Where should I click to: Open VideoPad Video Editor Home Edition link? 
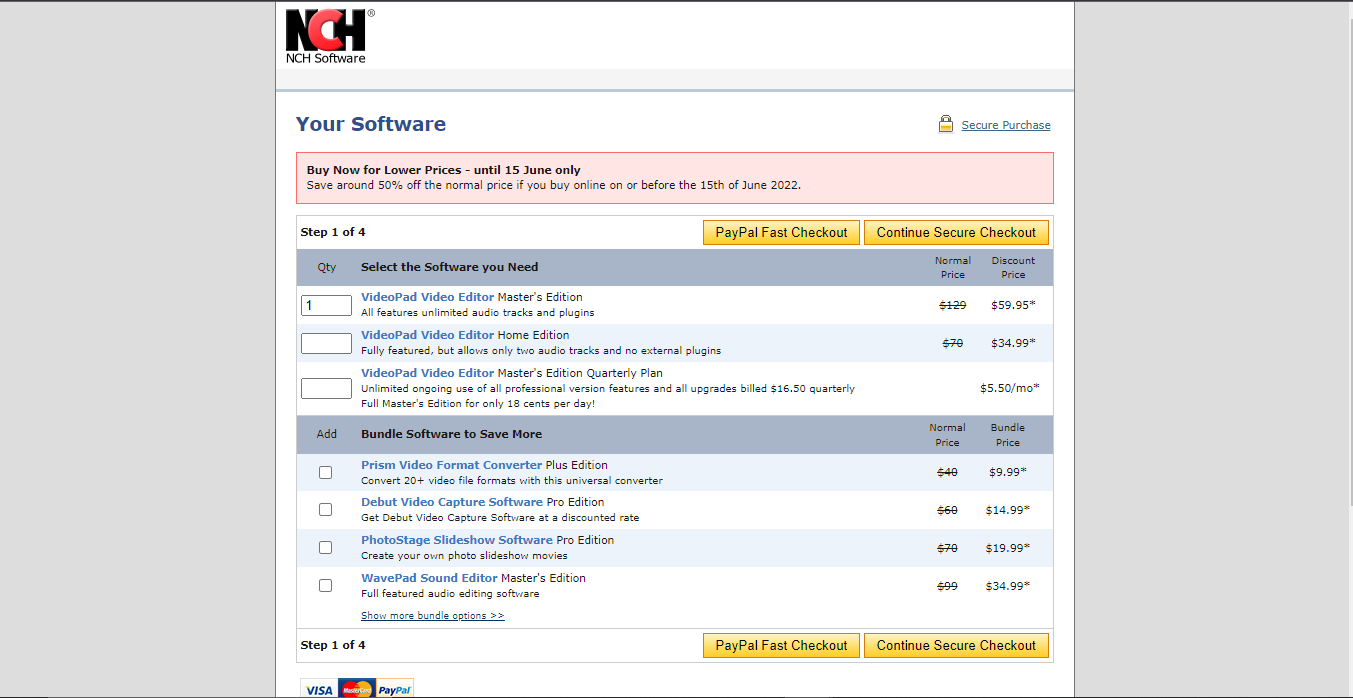click(x=427, y=335)
